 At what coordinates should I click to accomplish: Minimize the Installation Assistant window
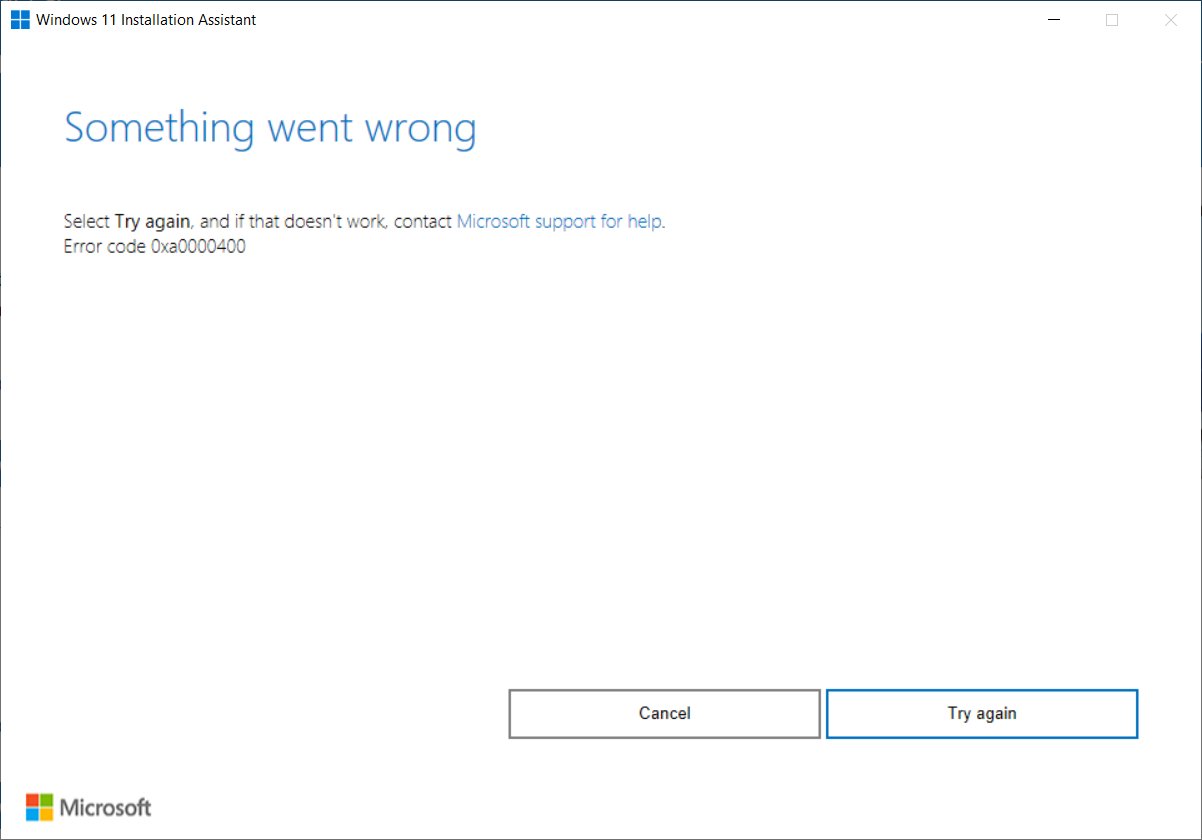1053,20
